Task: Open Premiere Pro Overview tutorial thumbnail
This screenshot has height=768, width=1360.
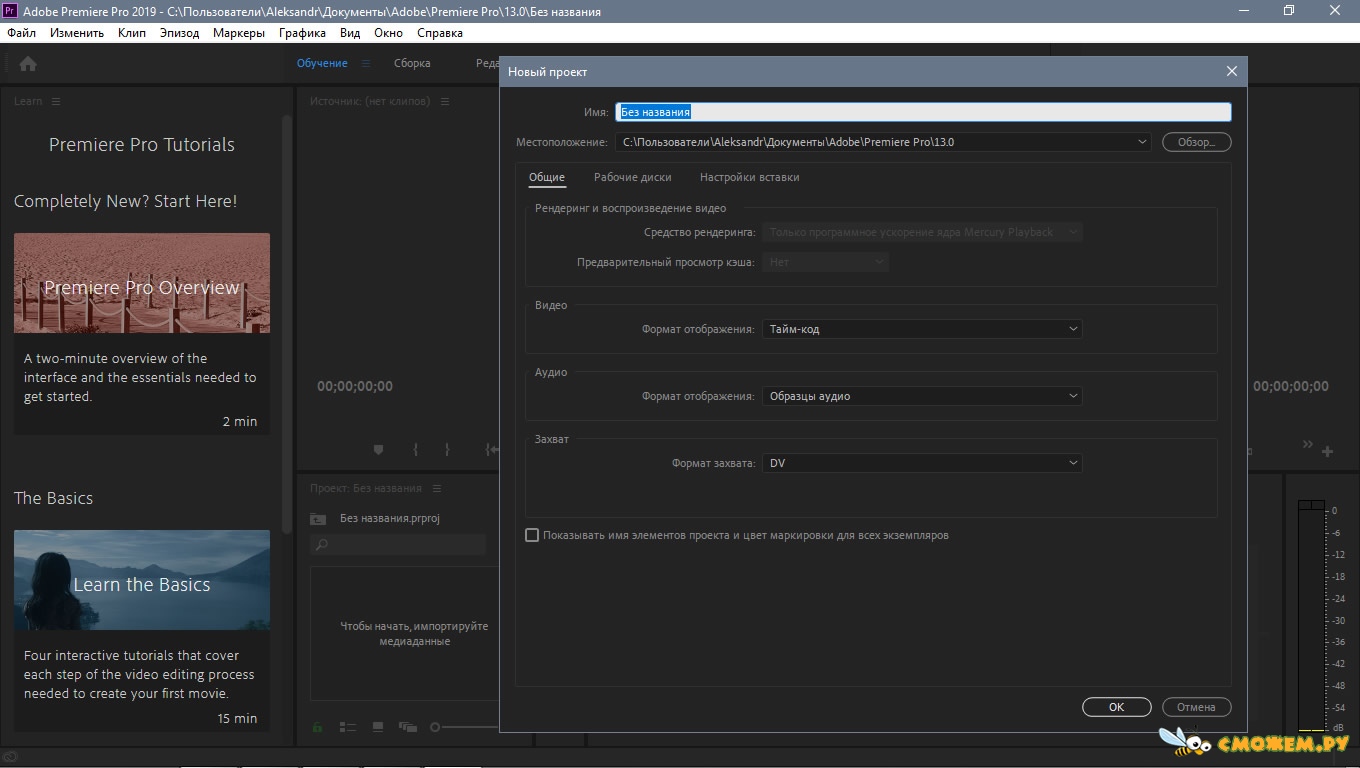Action: [x=142, y=283]
